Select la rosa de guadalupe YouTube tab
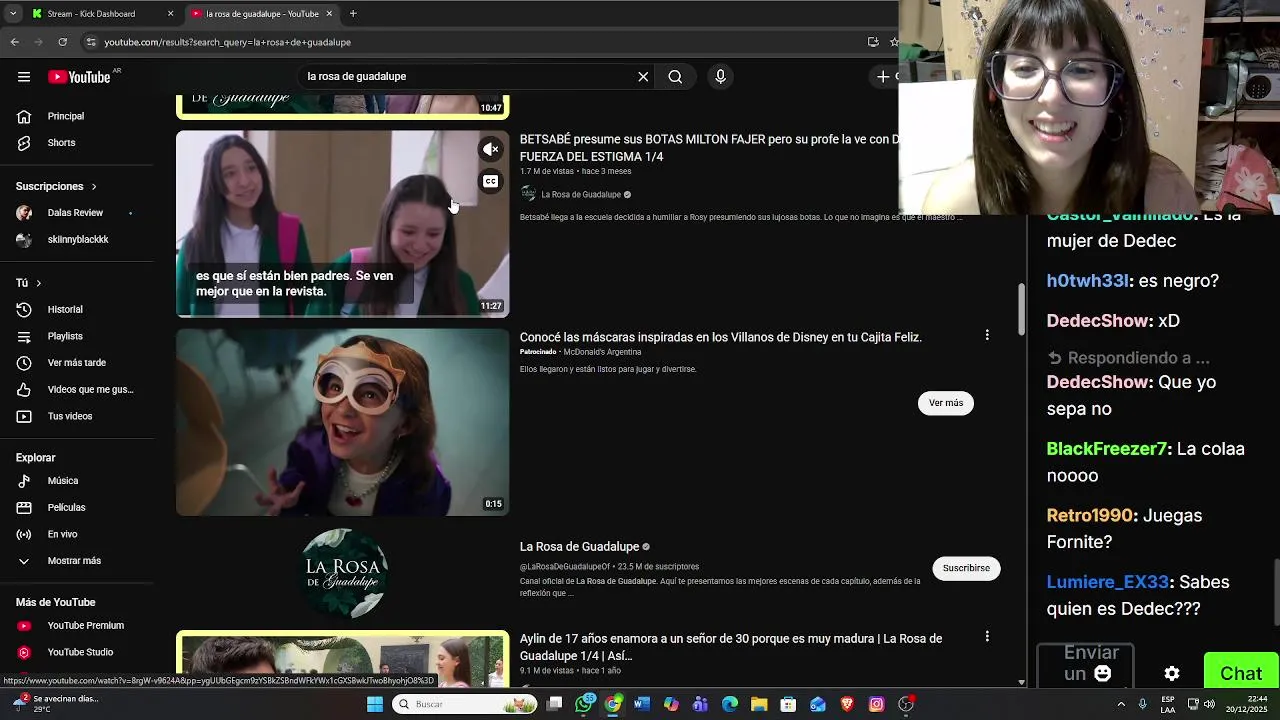Screen dimensions: 1280x720 (x=262, y=14)
